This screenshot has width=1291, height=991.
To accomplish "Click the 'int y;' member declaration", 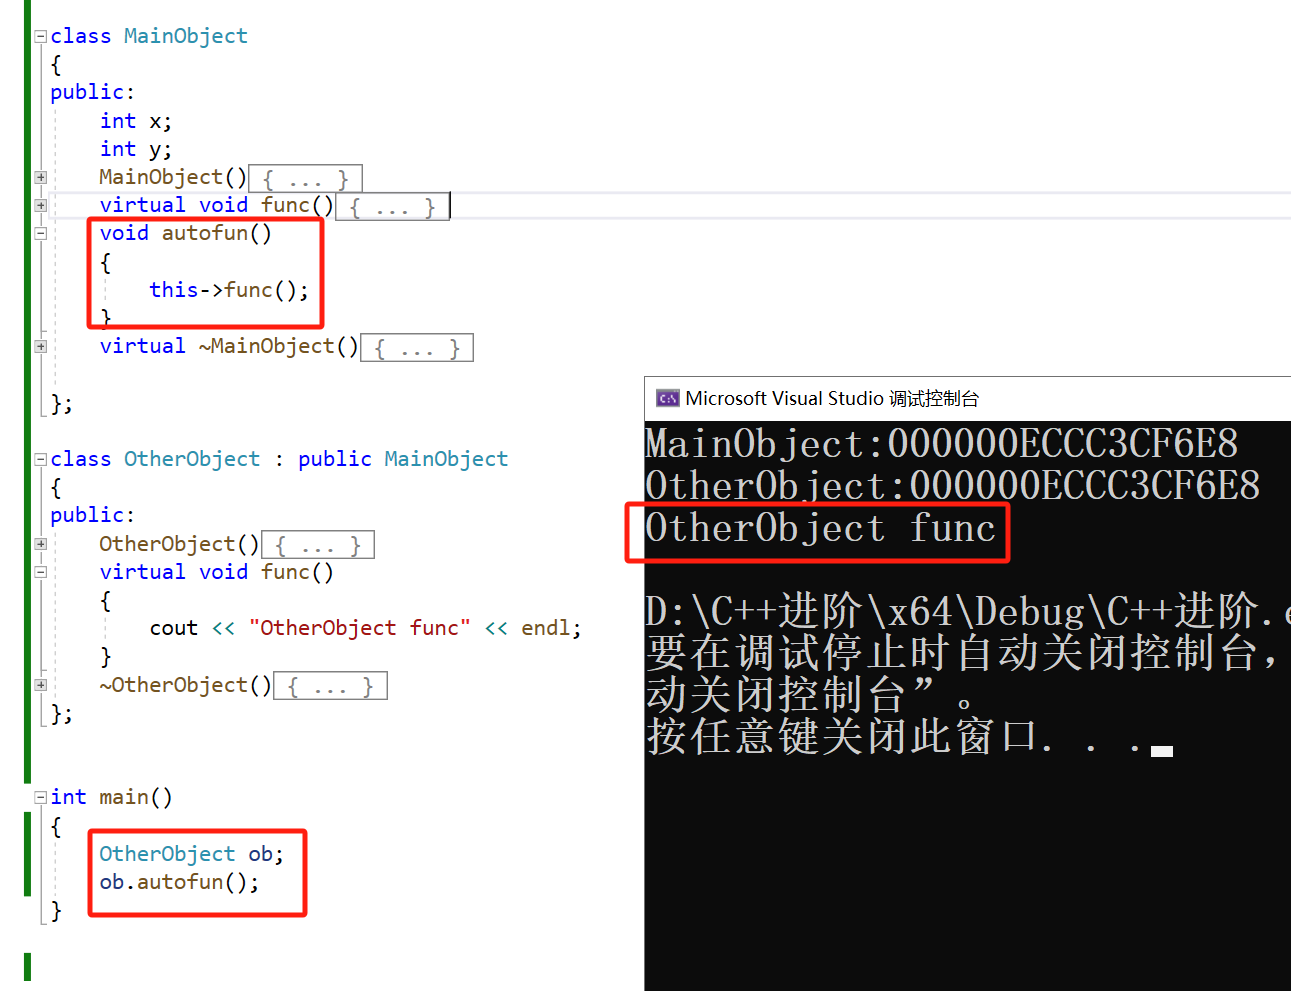I will coord(136,149).
